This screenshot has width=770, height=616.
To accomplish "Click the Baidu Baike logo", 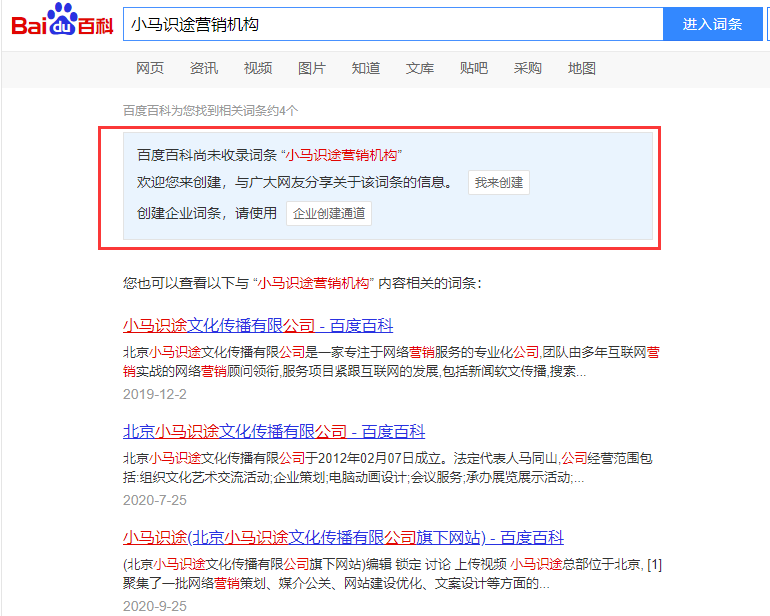I will coord(62,20).
